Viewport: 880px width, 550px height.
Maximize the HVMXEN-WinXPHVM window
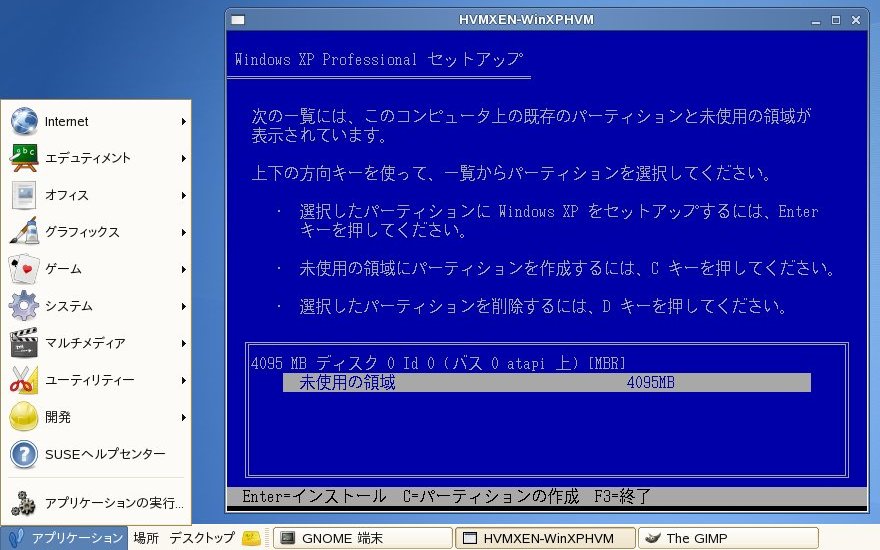point(836,20)
